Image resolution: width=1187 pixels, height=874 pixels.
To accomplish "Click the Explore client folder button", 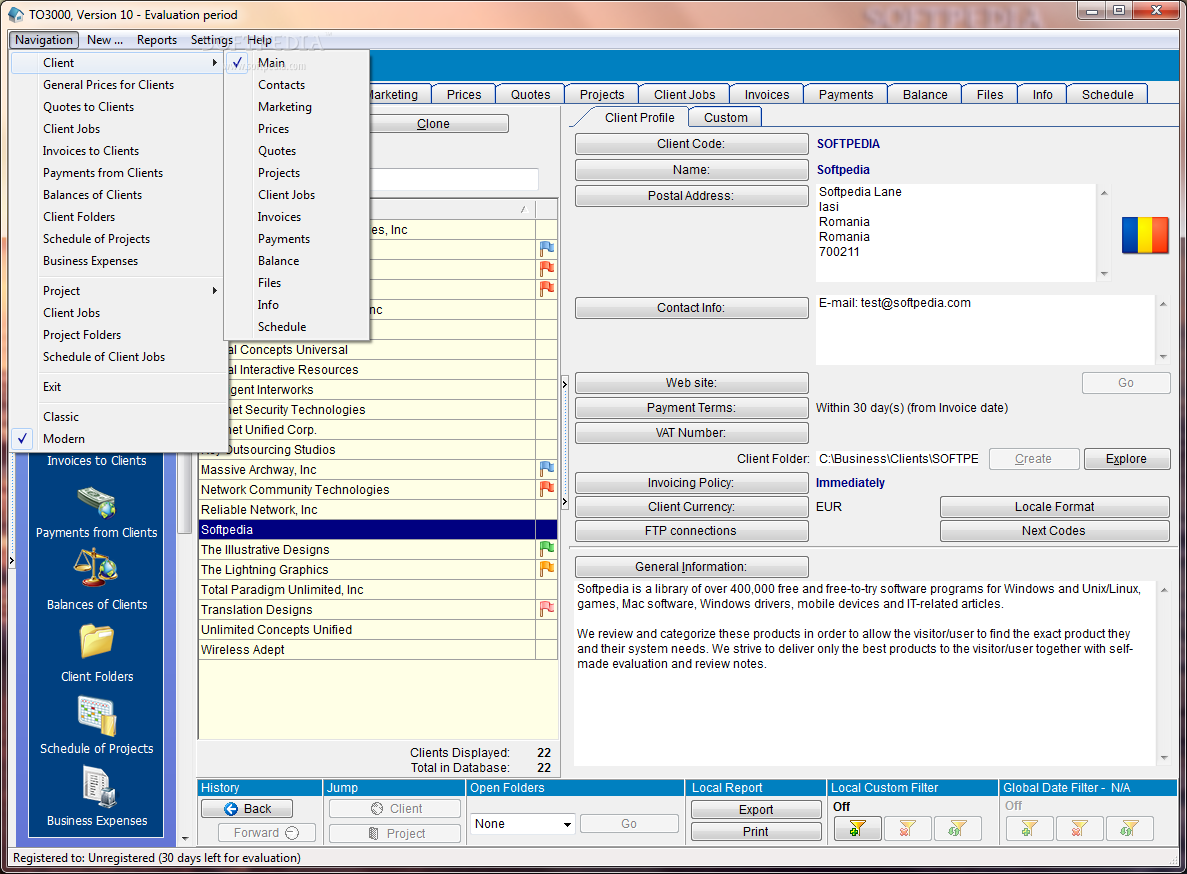I will [1126, 459].
